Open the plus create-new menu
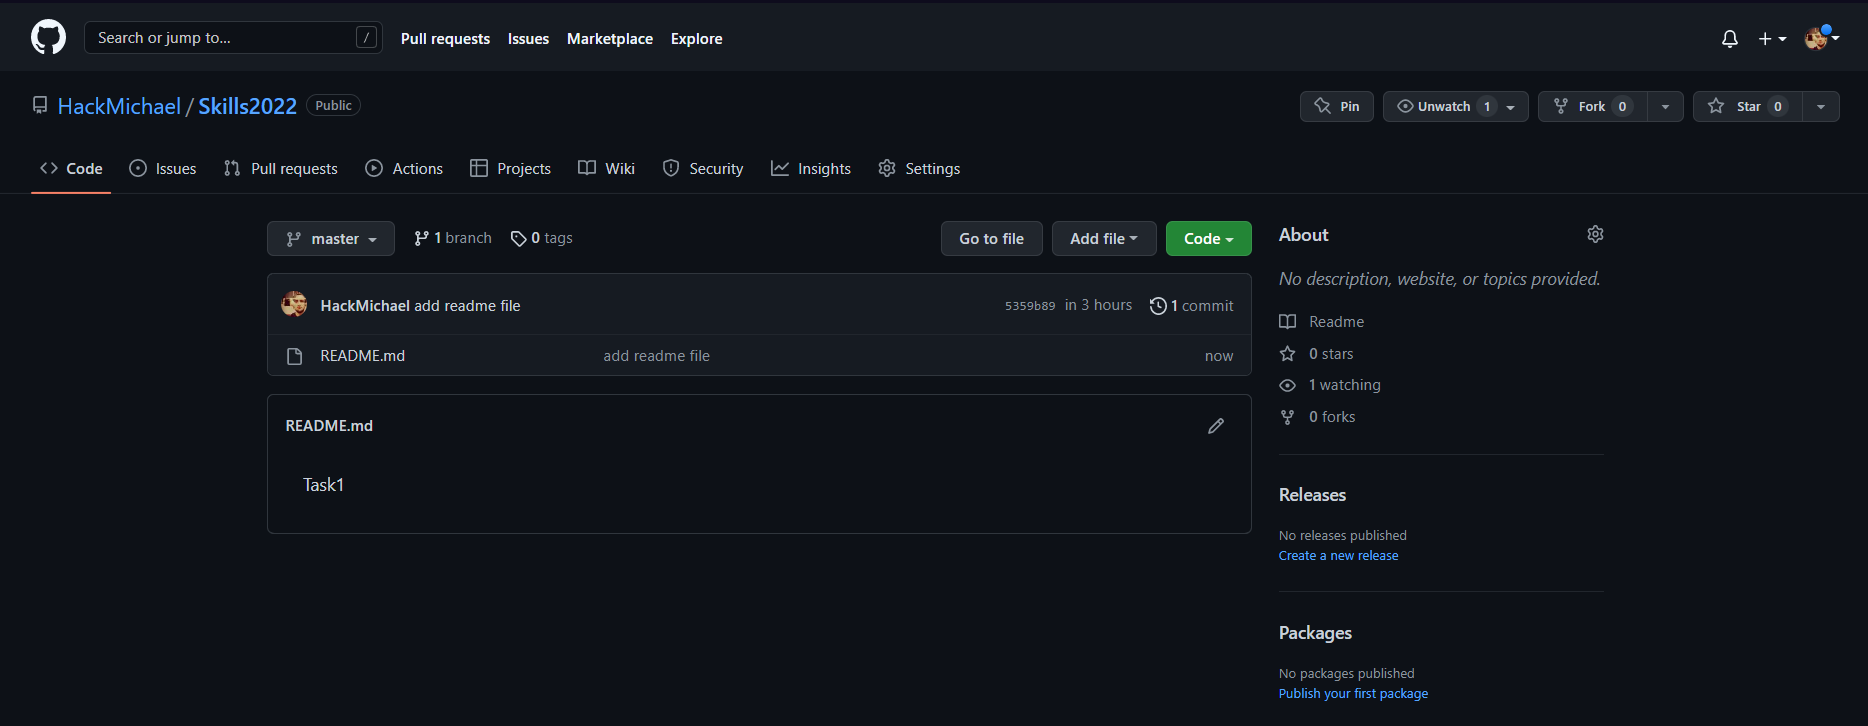Screen dimensions: 1868x726 coord(1772,39)
